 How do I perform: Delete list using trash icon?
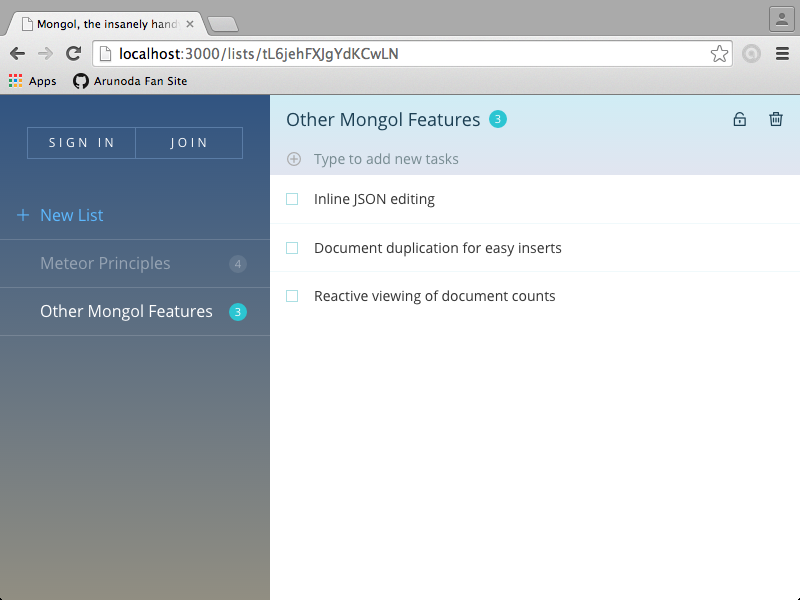[776, 119]
